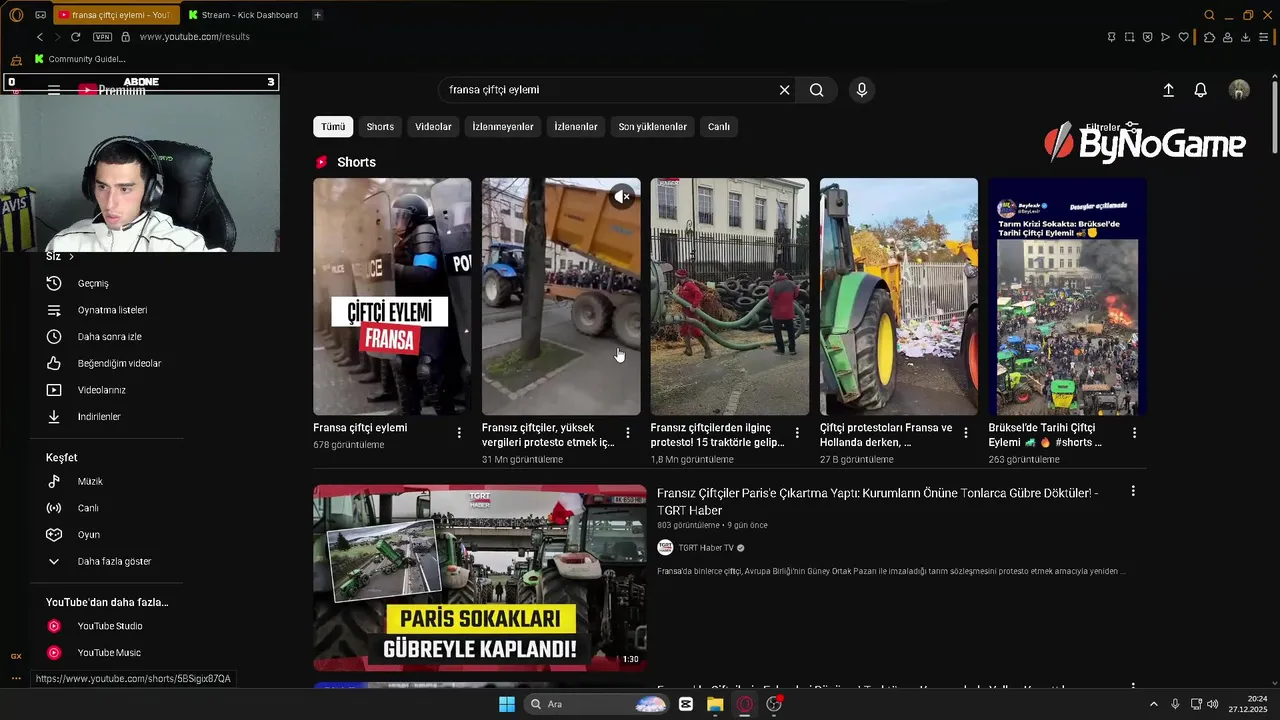Screen dimensions: 1280x720
Task: Open the Opera GX main menu logo
Action: (16, 15)
